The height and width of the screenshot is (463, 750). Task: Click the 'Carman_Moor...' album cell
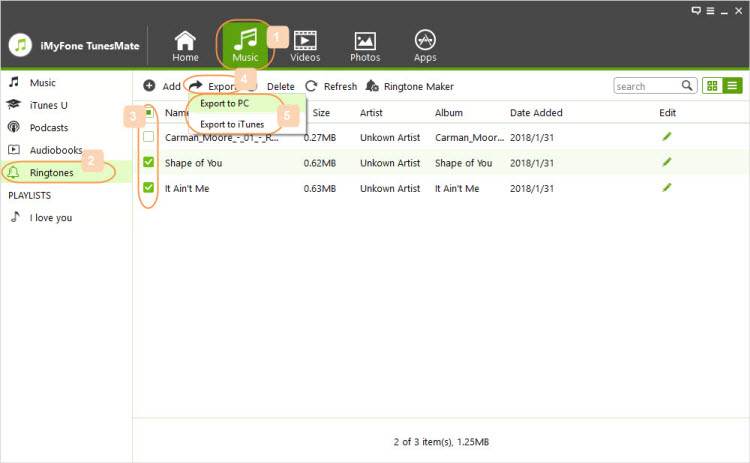pos(469,138)
